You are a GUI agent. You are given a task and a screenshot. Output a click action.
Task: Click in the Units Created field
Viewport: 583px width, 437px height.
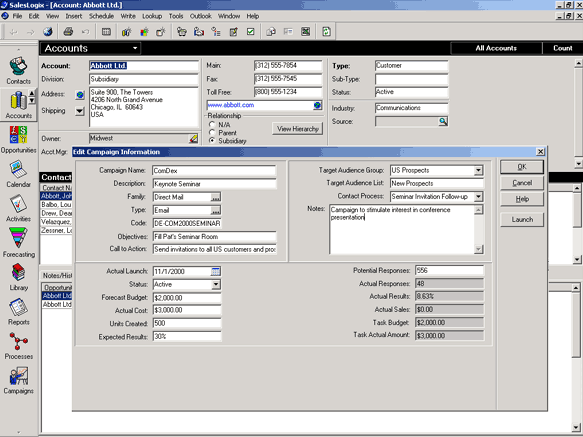(187, 324)
